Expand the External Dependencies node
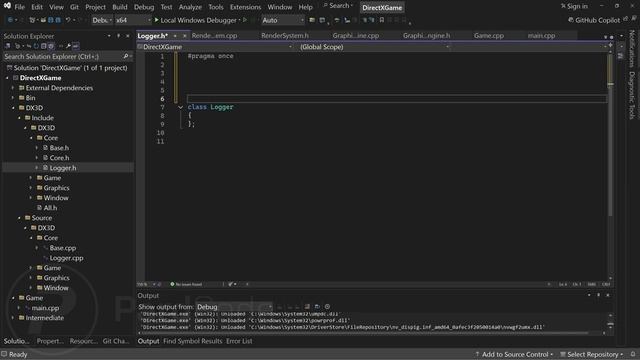 (13, 88)
